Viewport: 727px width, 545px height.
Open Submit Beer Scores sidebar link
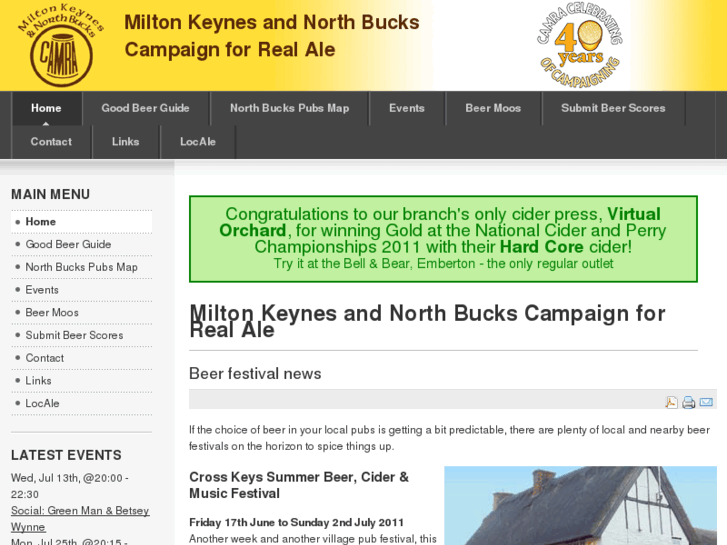click(82, 335)
